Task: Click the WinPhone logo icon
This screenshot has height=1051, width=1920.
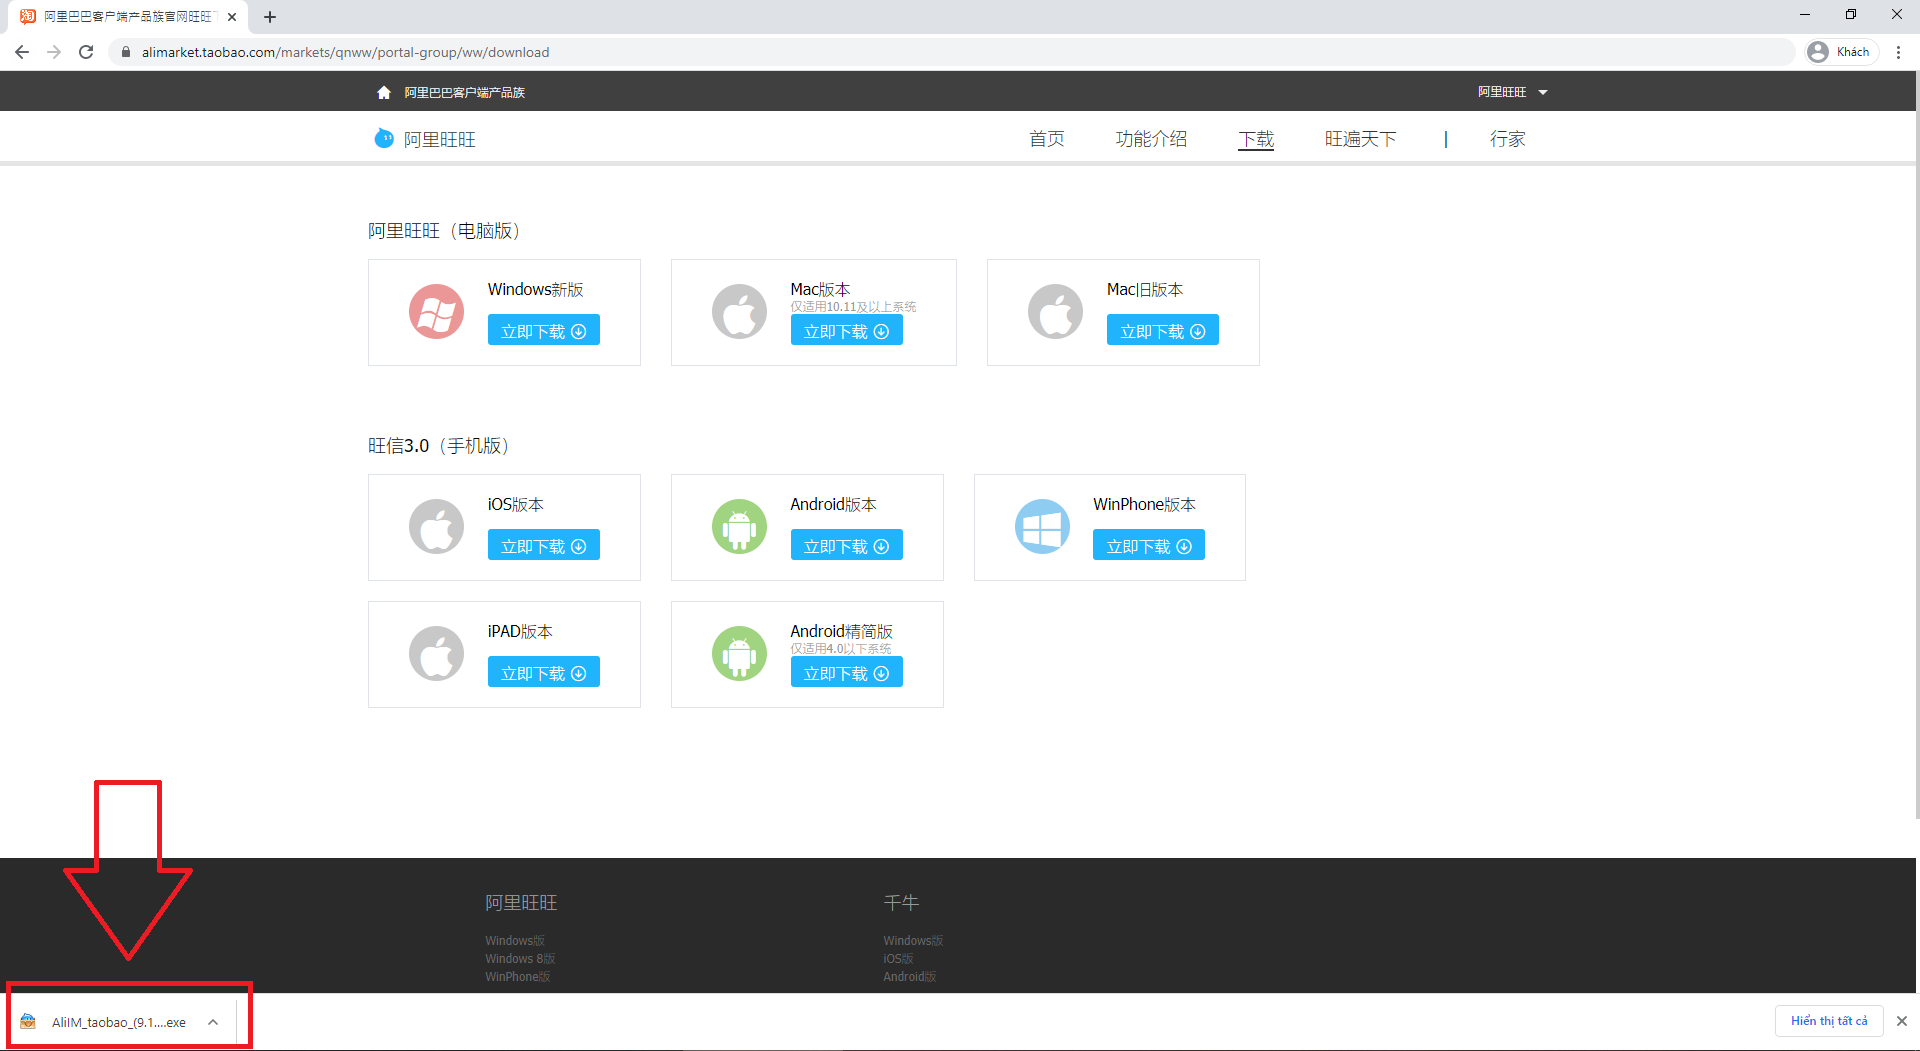Action: (x=1042, y=527)
